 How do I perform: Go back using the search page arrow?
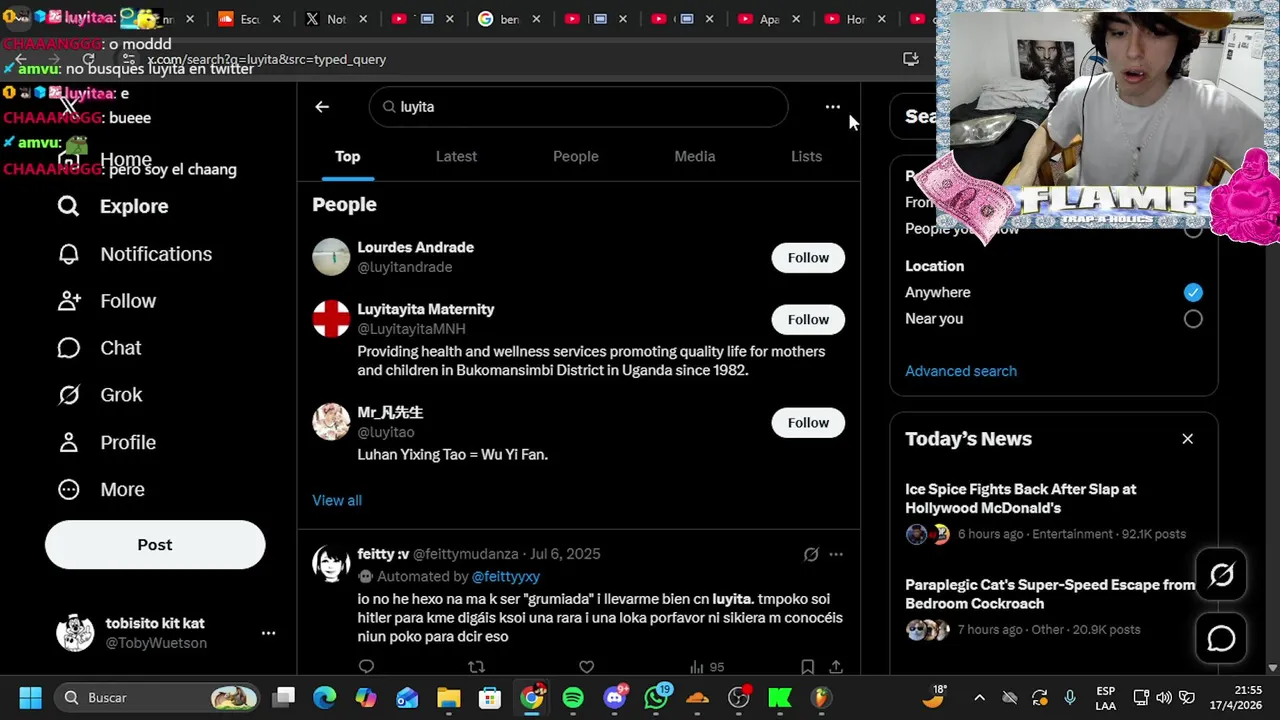pyautogui.click(x=322, y=107)
